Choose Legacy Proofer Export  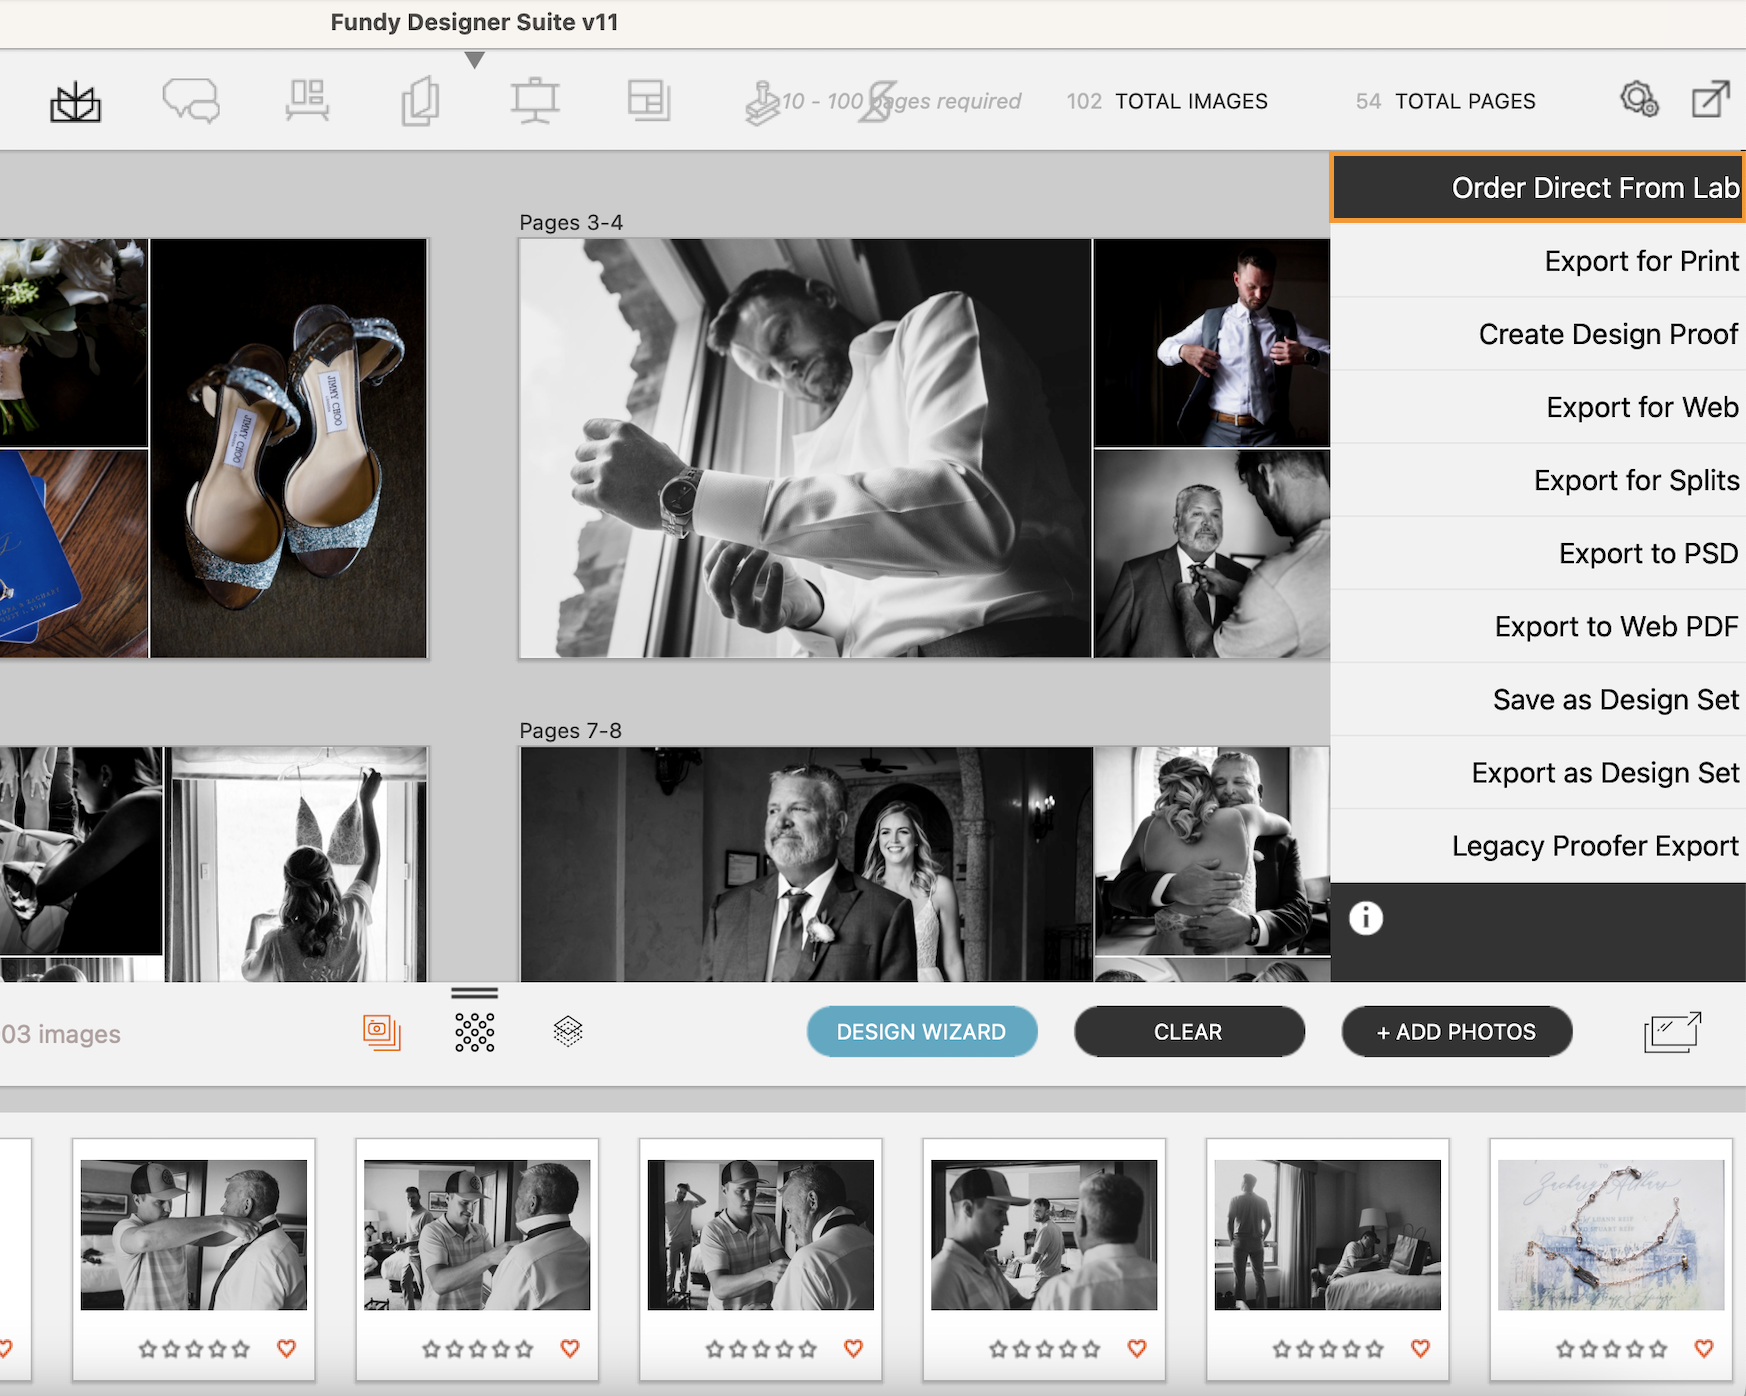pos(1538,845)
